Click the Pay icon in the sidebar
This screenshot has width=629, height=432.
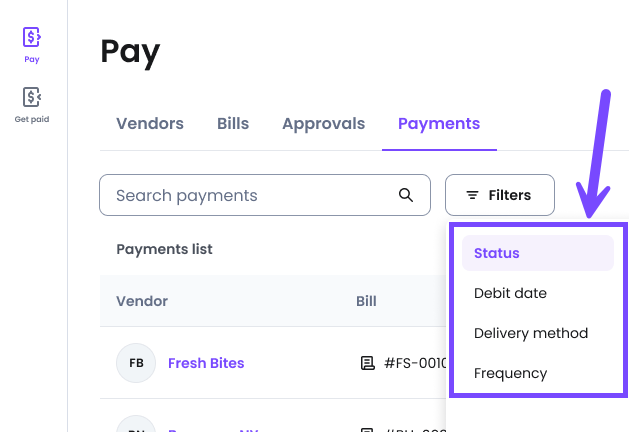[32, 38]
